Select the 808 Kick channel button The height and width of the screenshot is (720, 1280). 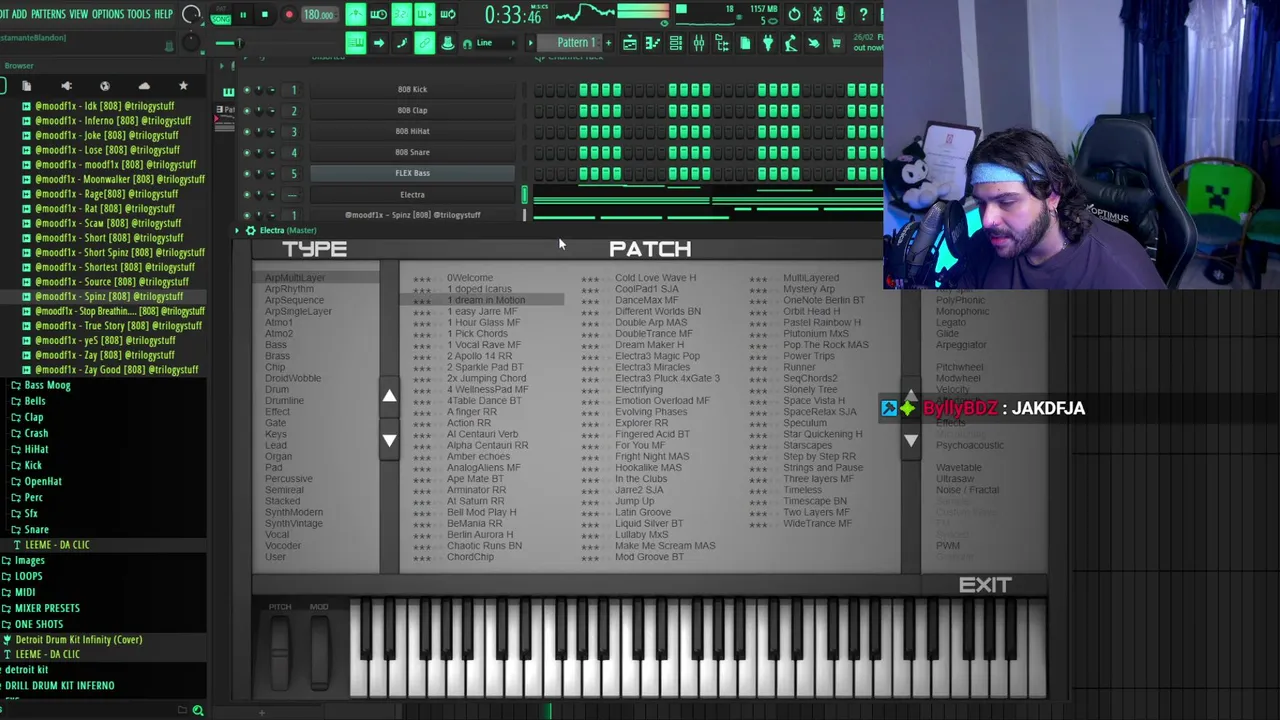(x=412, y=90)
